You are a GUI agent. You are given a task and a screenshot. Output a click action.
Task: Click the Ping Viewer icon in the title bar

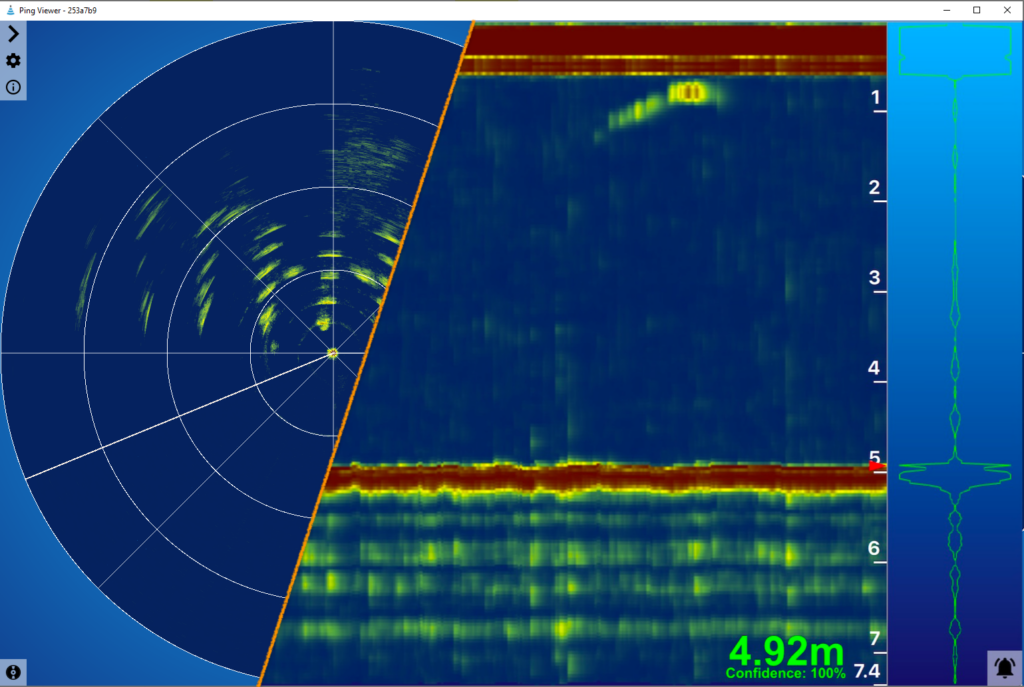click(x=9, y=9)
